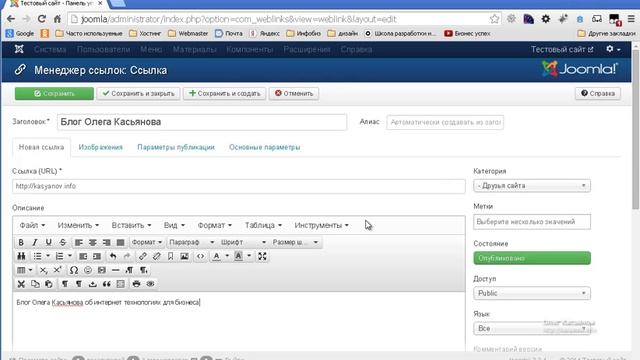Decrease indent of the paragraph
Screen dimensions: 640x360
(83, 256)
